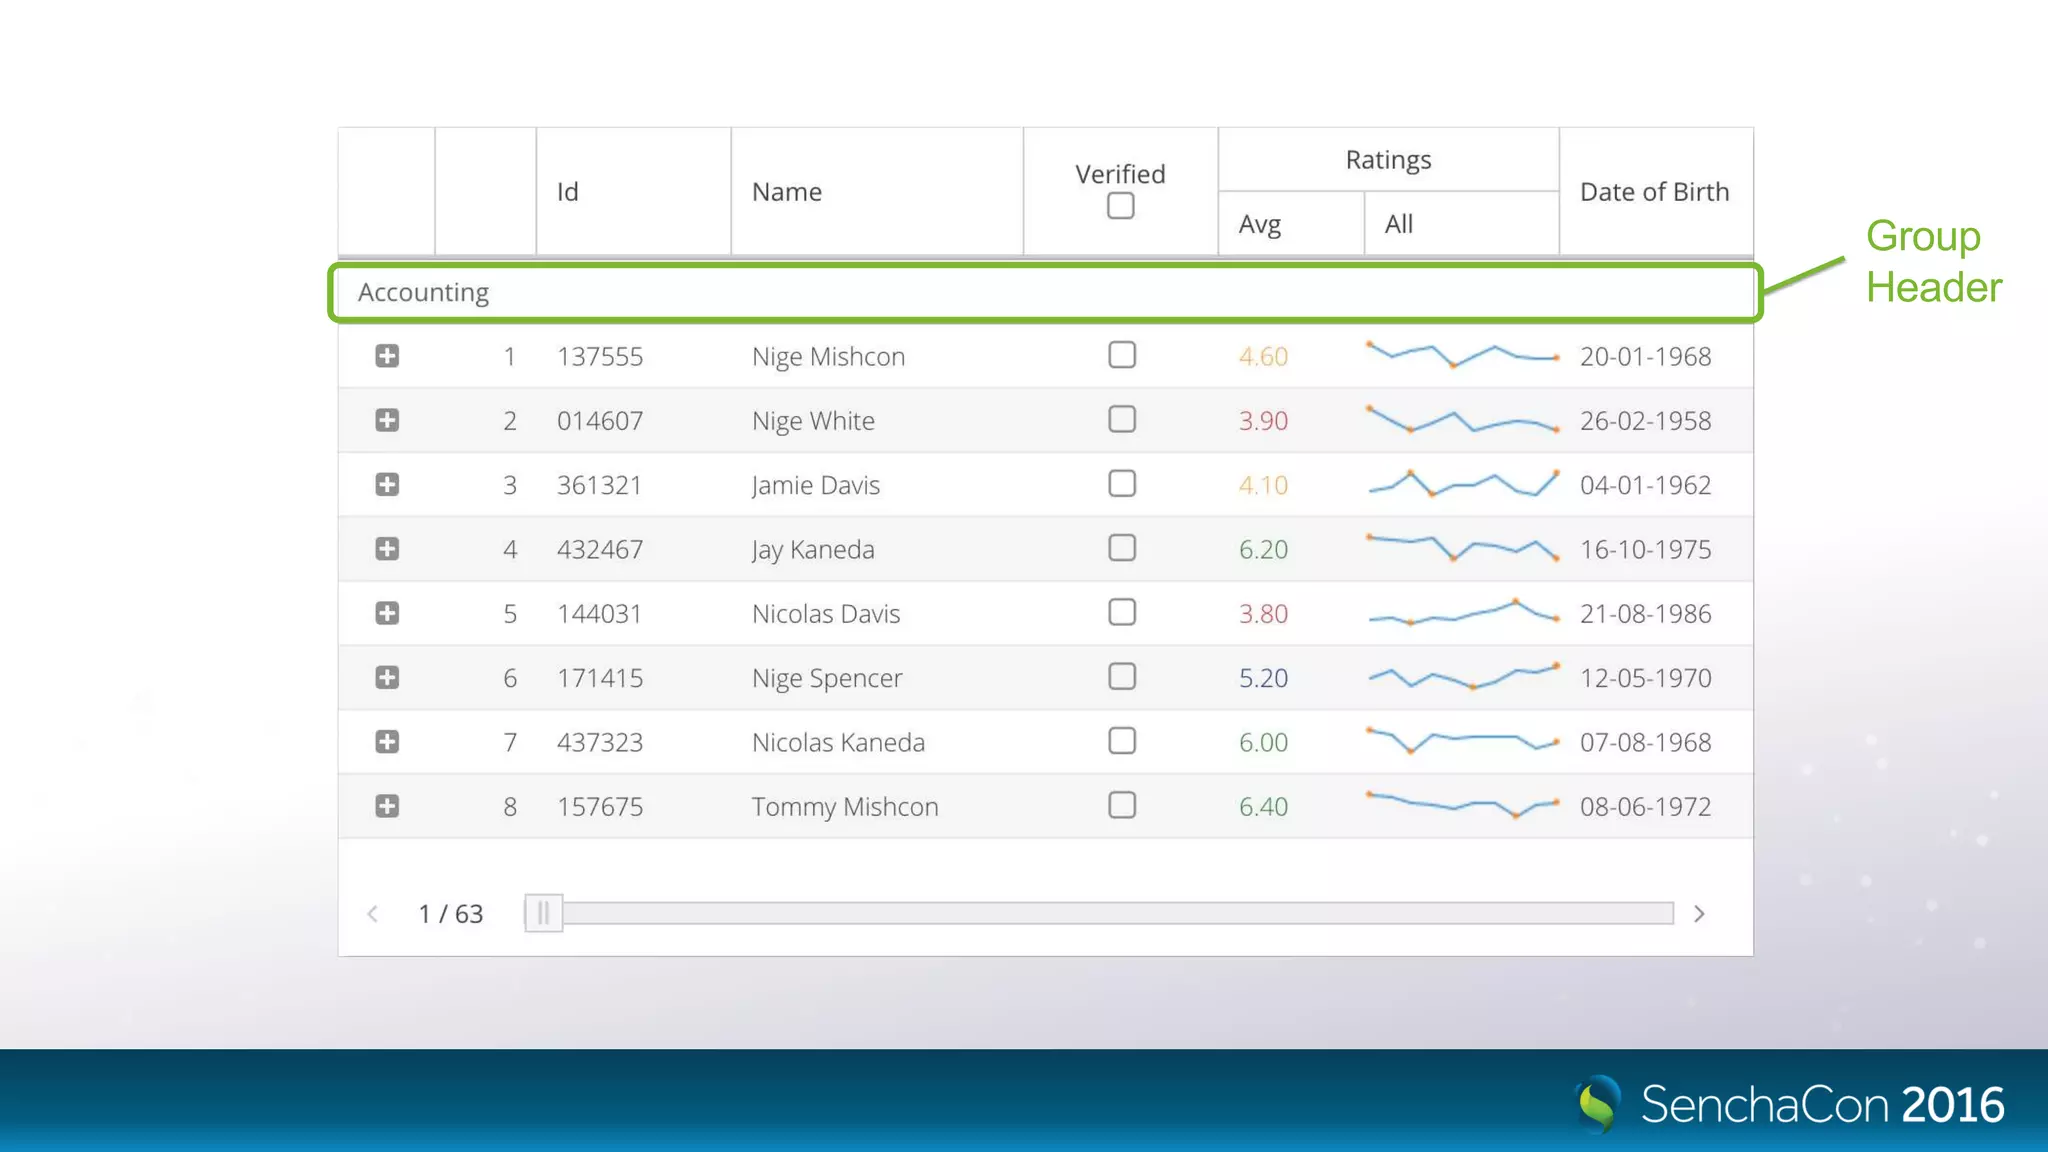This screenshot has width=2048, height=1152.
Task: Click sparkline chart for Jamie Davis
Action: (1462, 485)
